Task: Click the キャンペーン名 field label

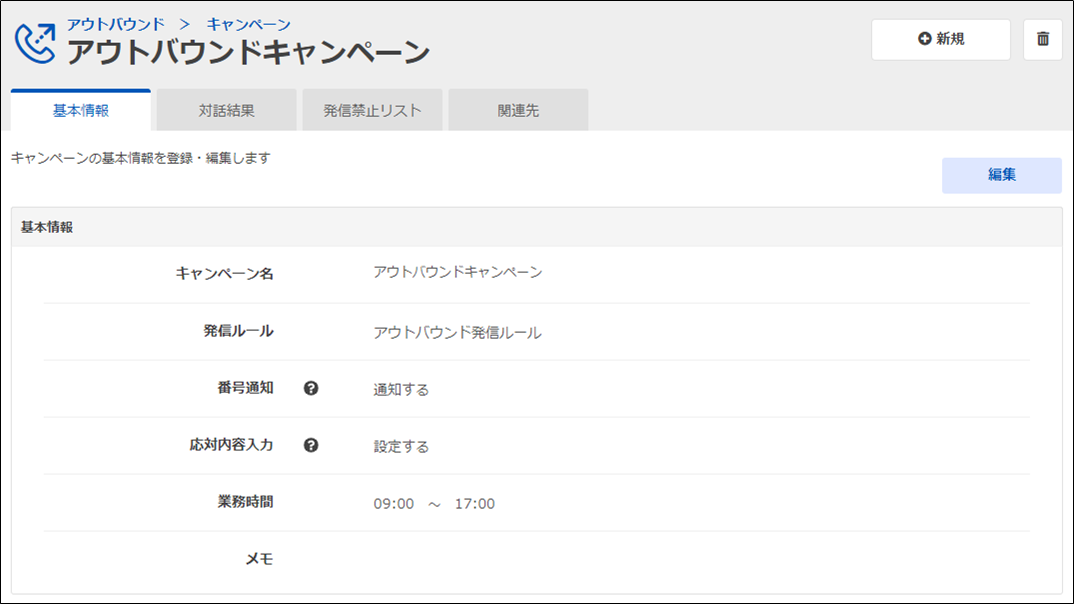Action: (225, 274)
